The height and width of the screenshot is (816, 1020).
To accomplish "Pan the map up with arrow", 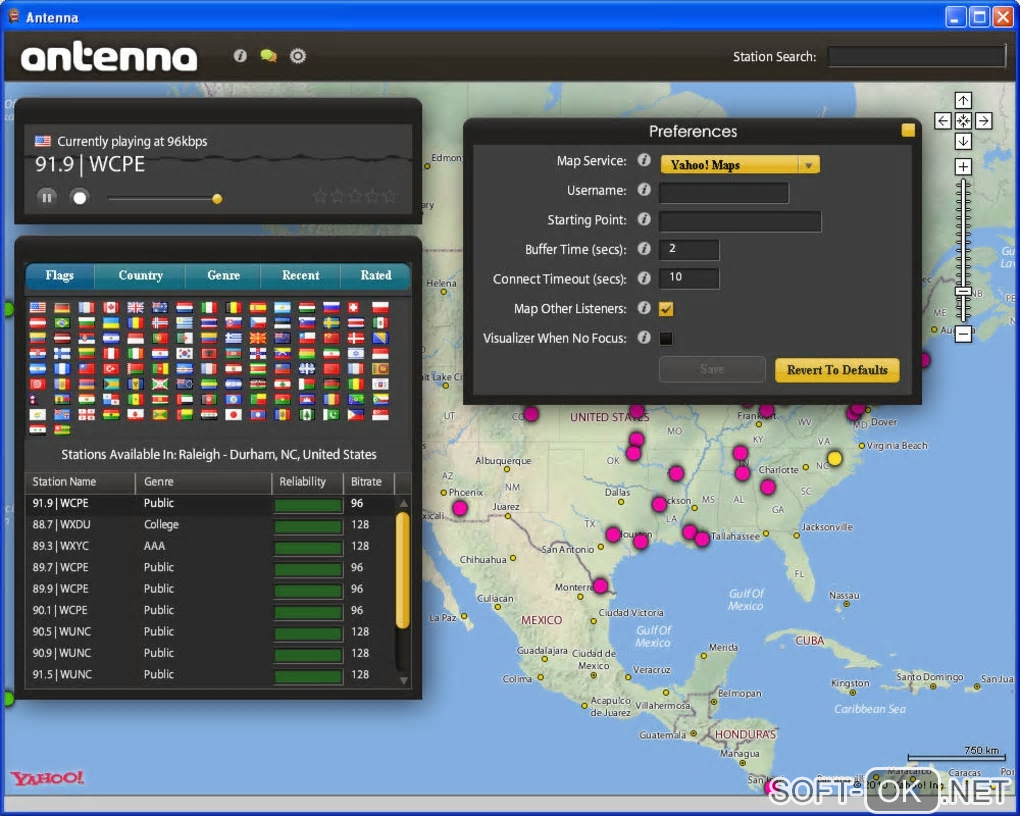I will coord(963,100).
